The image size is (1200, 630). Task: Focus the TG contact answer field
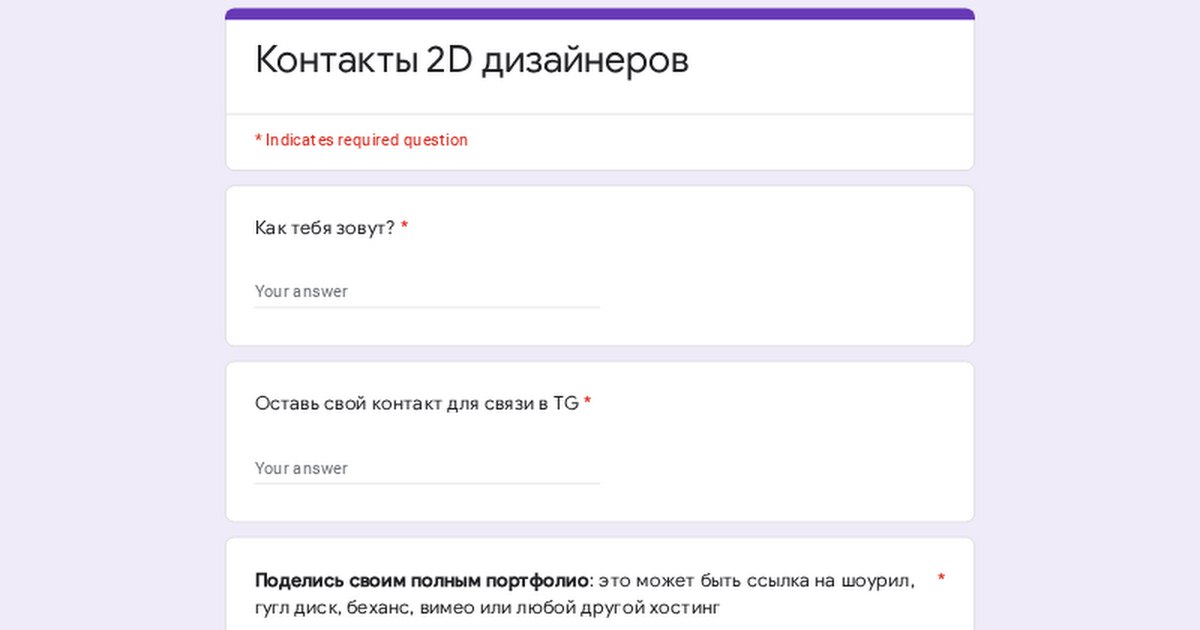click(x=426, y=468)
